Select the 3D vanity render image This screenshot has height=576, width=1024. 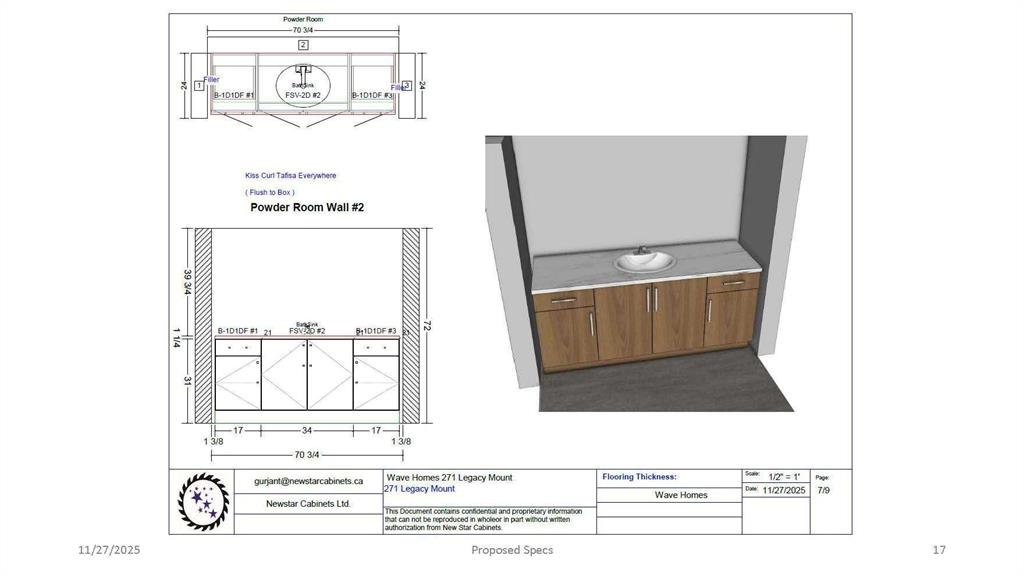pos(646,273)
